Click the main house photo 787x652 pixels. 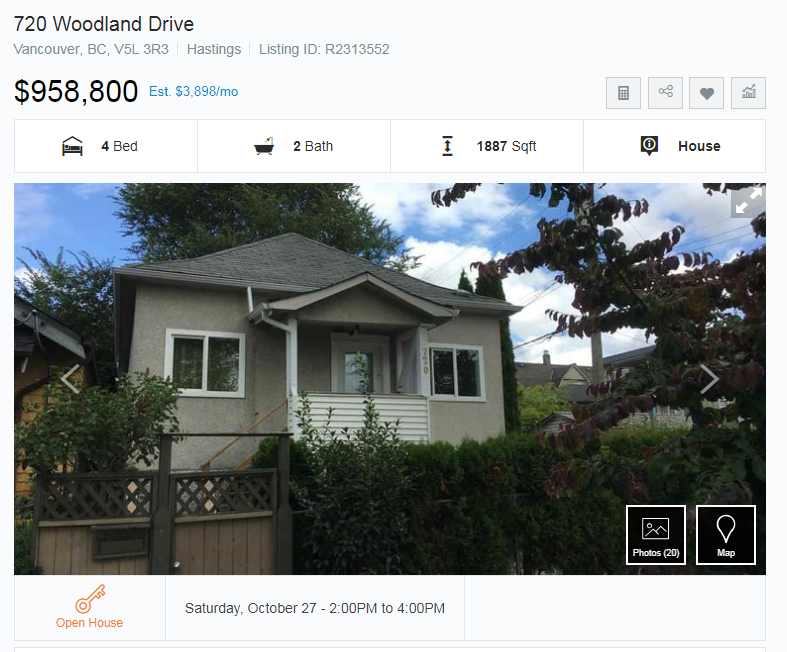[390, 379]
